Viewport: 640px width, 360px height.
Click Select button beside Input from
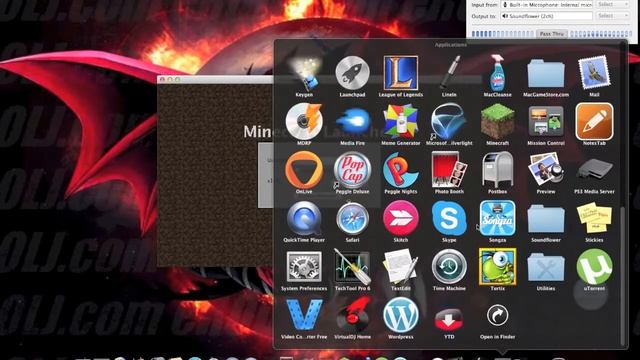[613, 4]
